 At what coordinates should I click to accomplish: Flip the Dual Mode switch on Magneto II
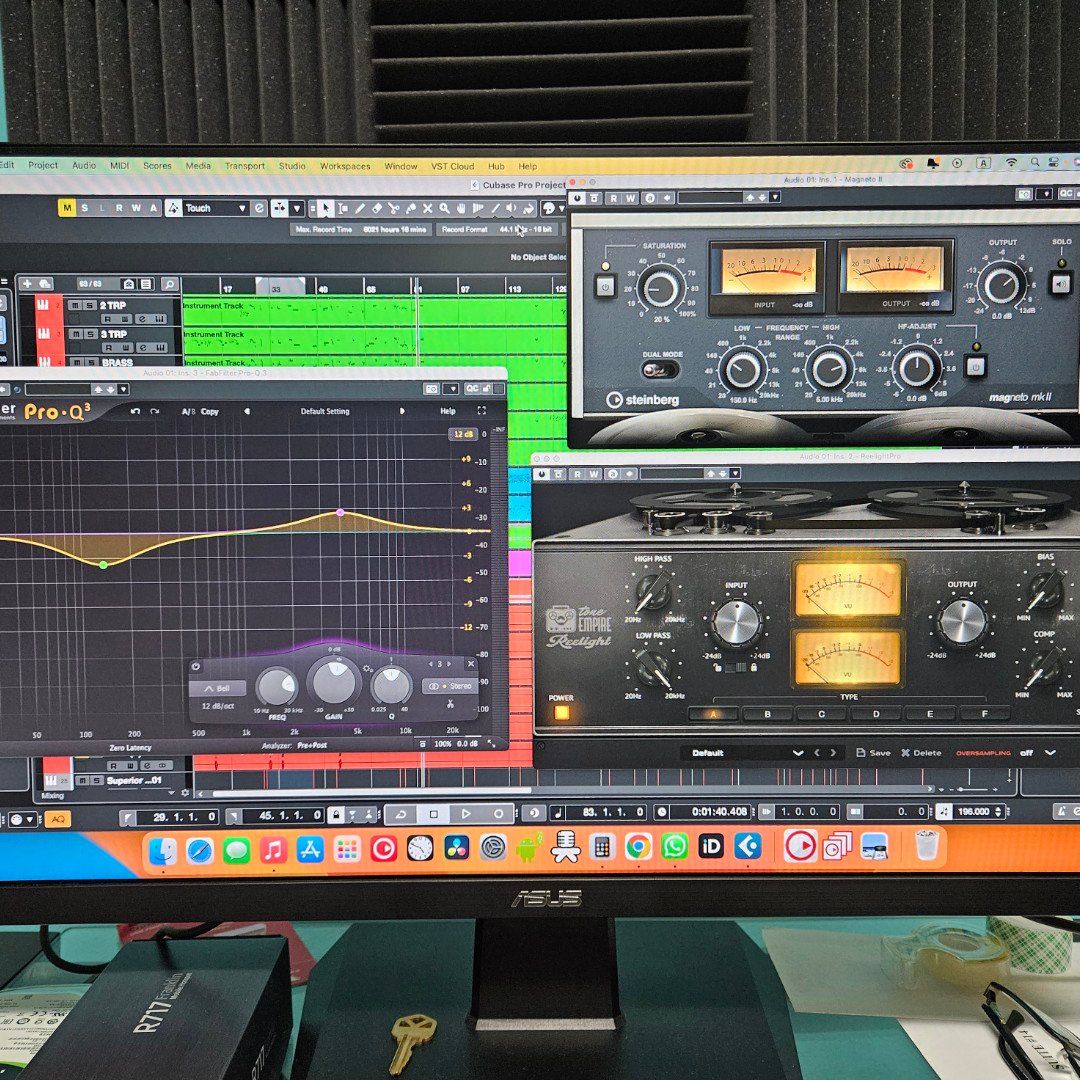click(660, 371)
